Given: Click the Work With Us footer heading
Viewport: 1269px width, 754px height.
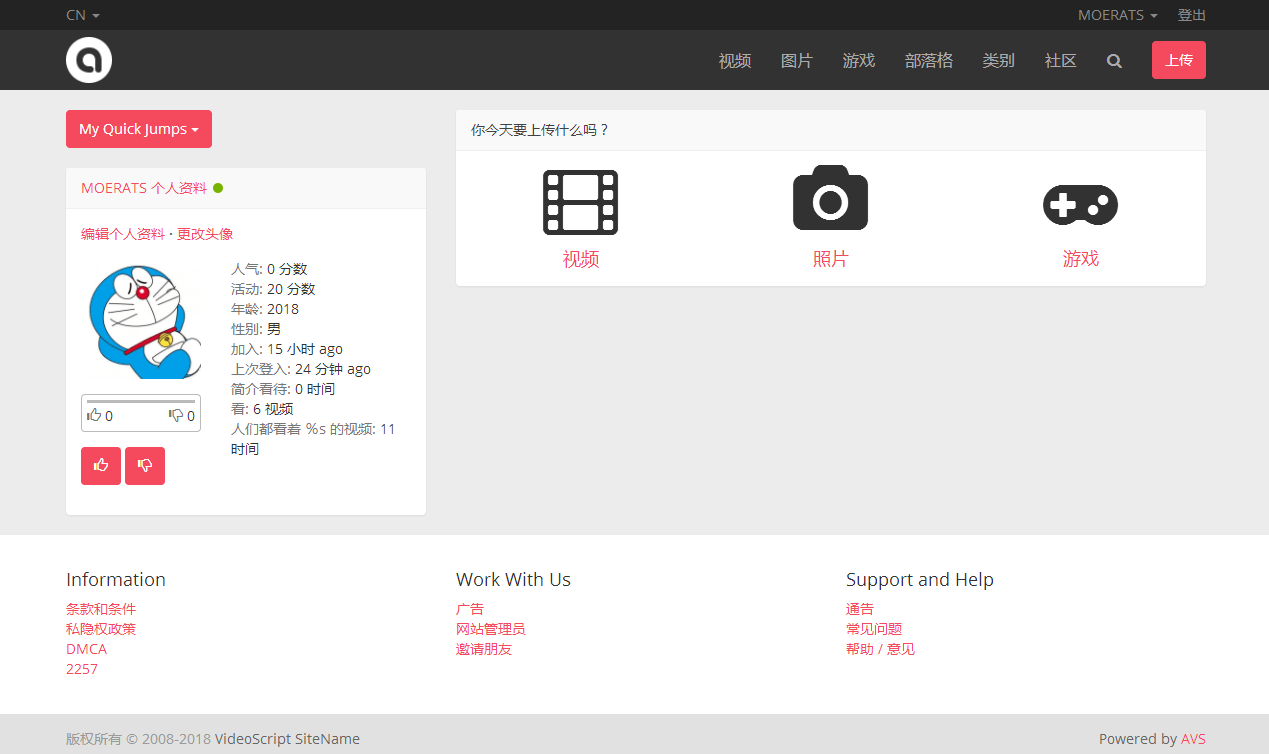Looking at the screenshot, I should [x=513, y=580].
